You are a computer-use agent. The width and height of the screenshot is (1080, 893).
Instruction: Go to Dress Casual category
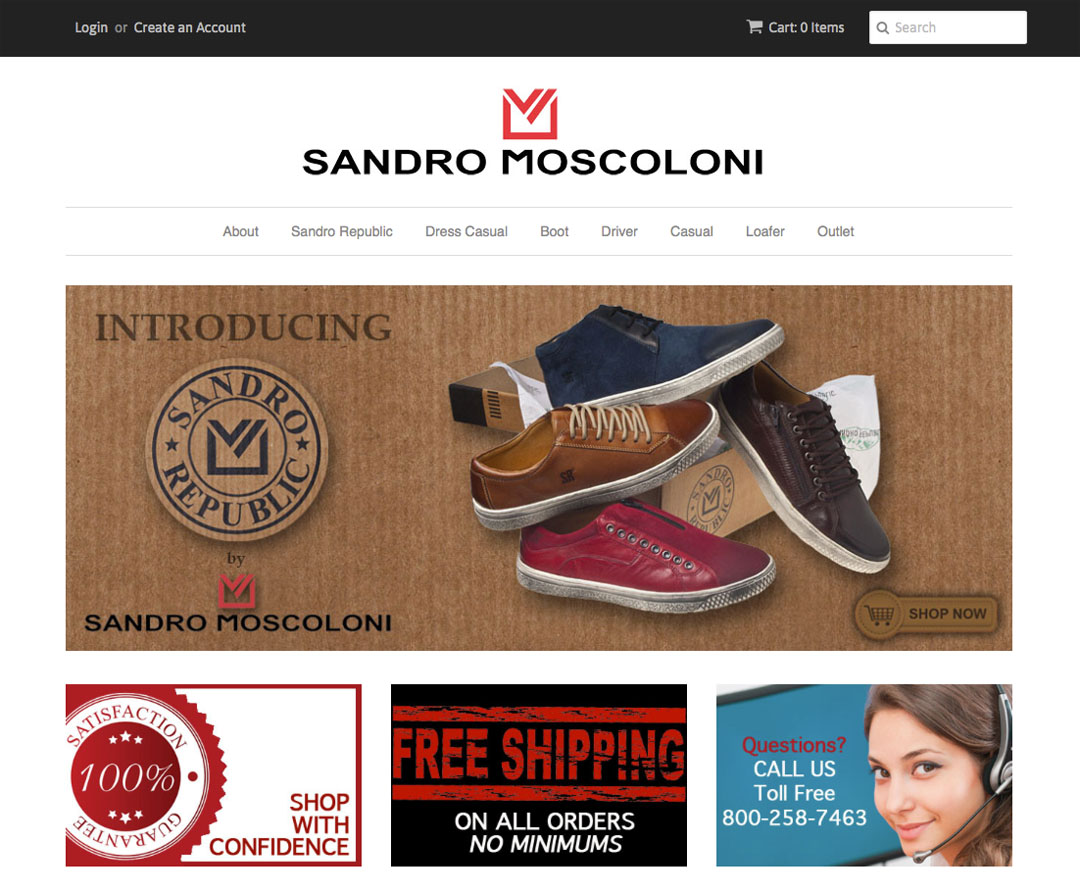[x=466, y=231]
